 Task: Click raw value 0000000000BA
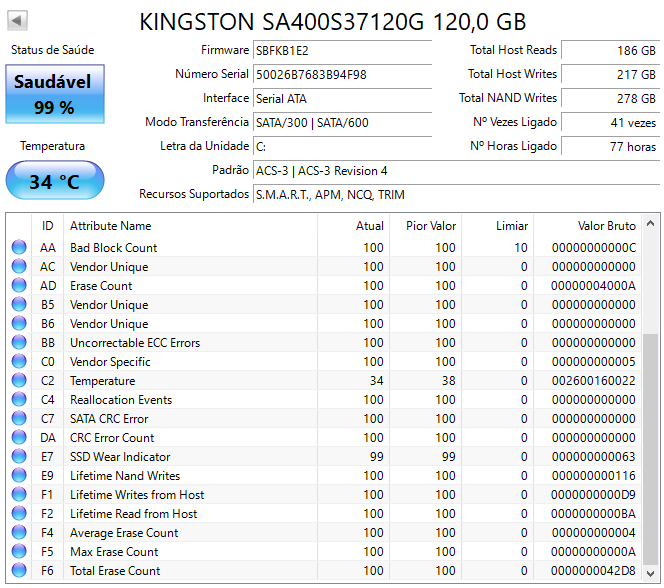(593, 513)
